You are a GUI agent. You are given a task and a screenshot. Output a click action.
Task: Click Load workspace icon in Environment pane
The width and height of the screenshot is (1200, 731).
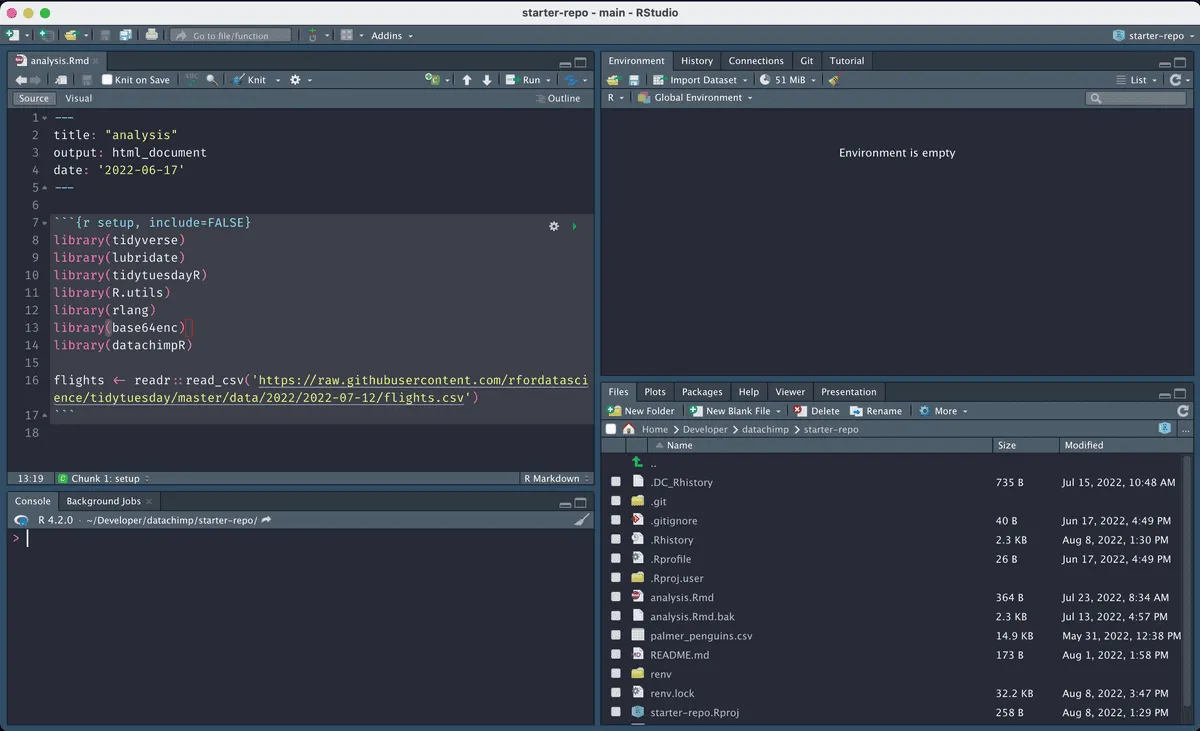pyautogui.click(x=613, y=80)
